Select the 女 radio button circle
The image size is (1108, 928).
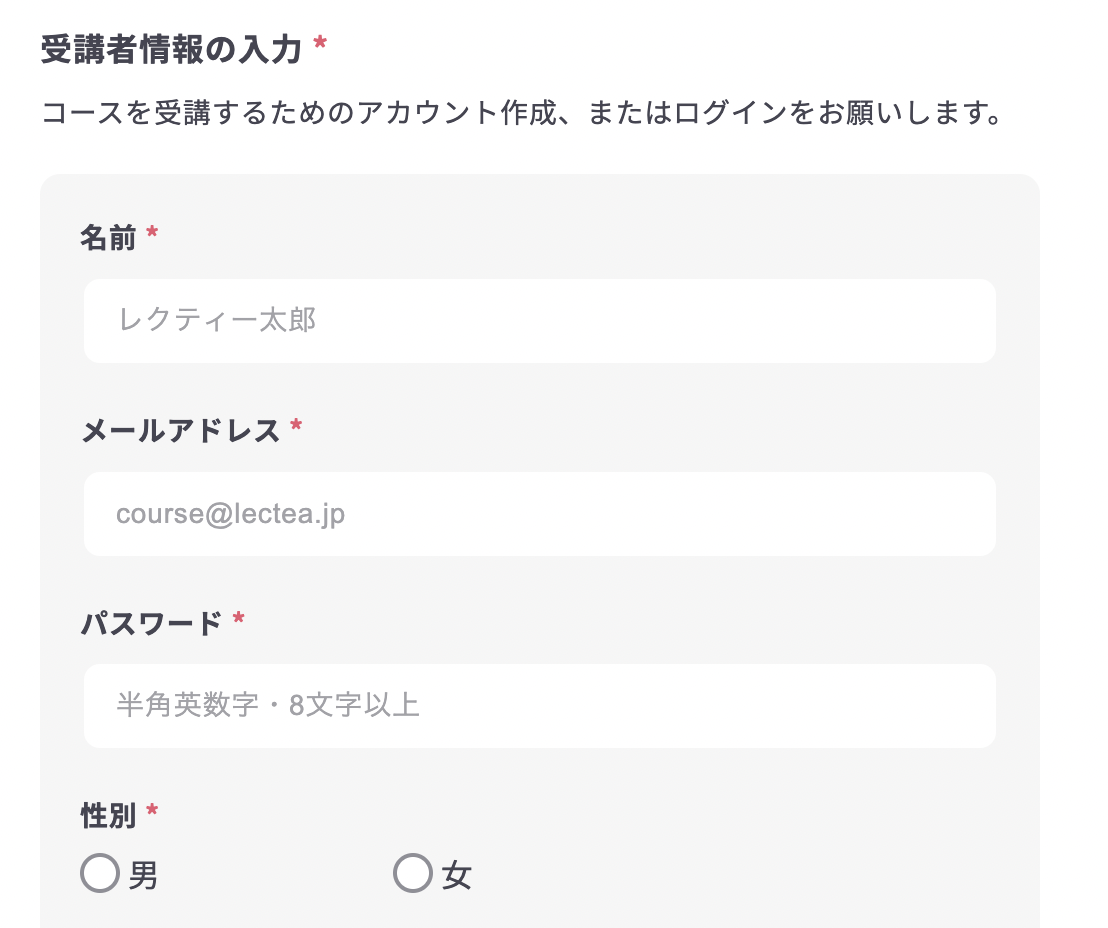pyautogui.click(x=413, y=873)
